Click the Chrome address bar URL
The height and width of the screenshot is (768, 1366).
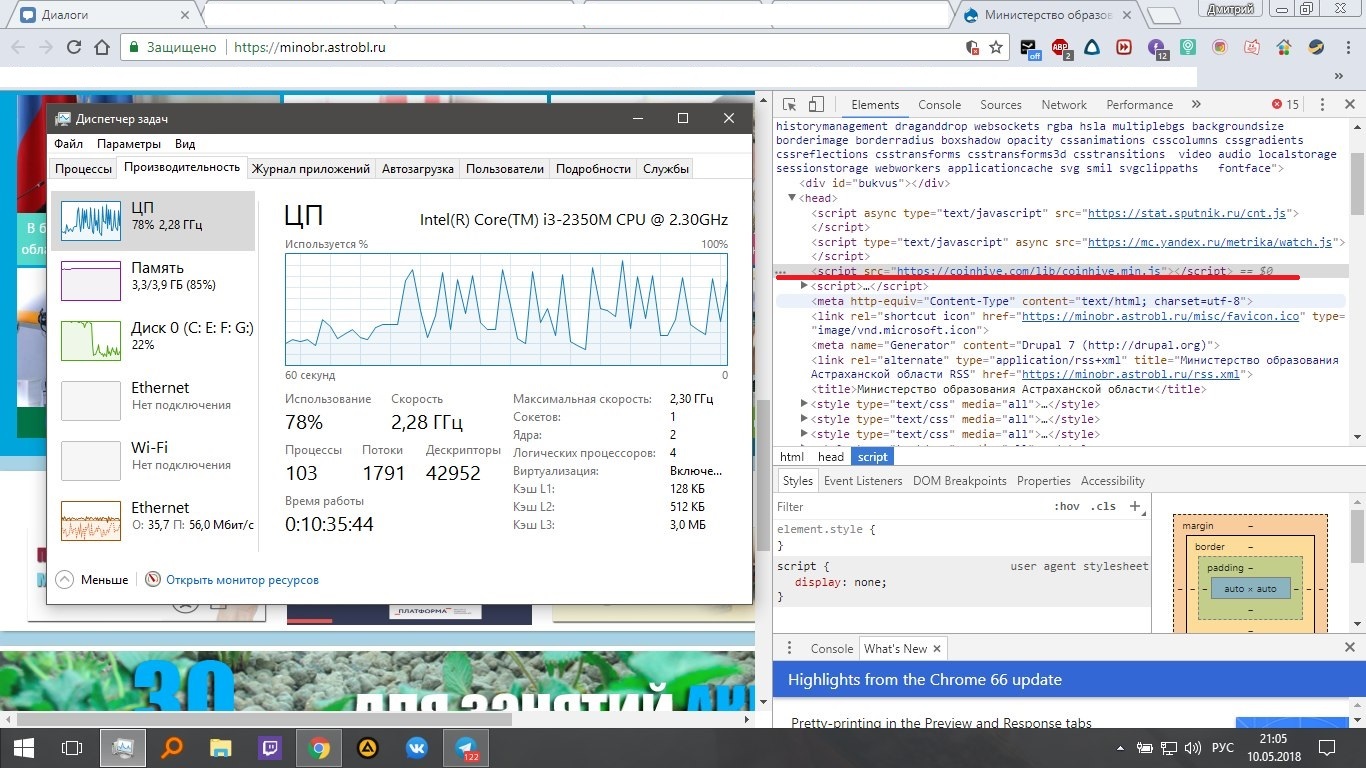(x=310, y=47)
